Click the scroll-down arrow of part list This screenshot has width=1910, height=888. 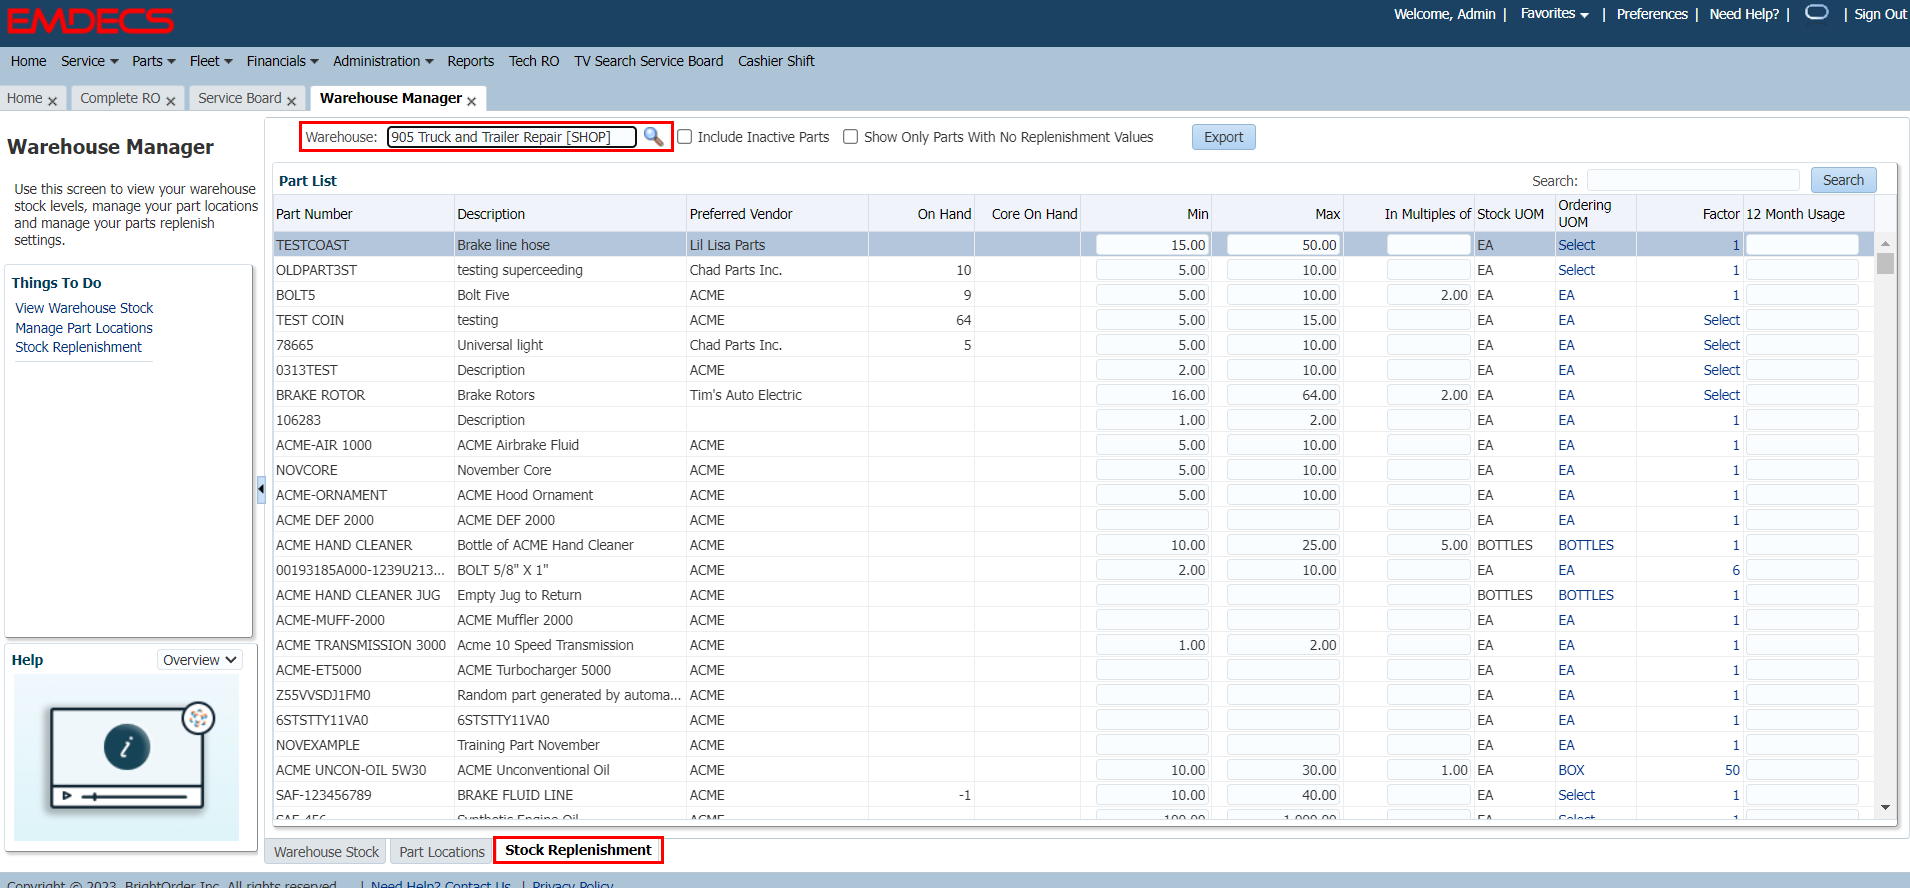(1885, 807)
